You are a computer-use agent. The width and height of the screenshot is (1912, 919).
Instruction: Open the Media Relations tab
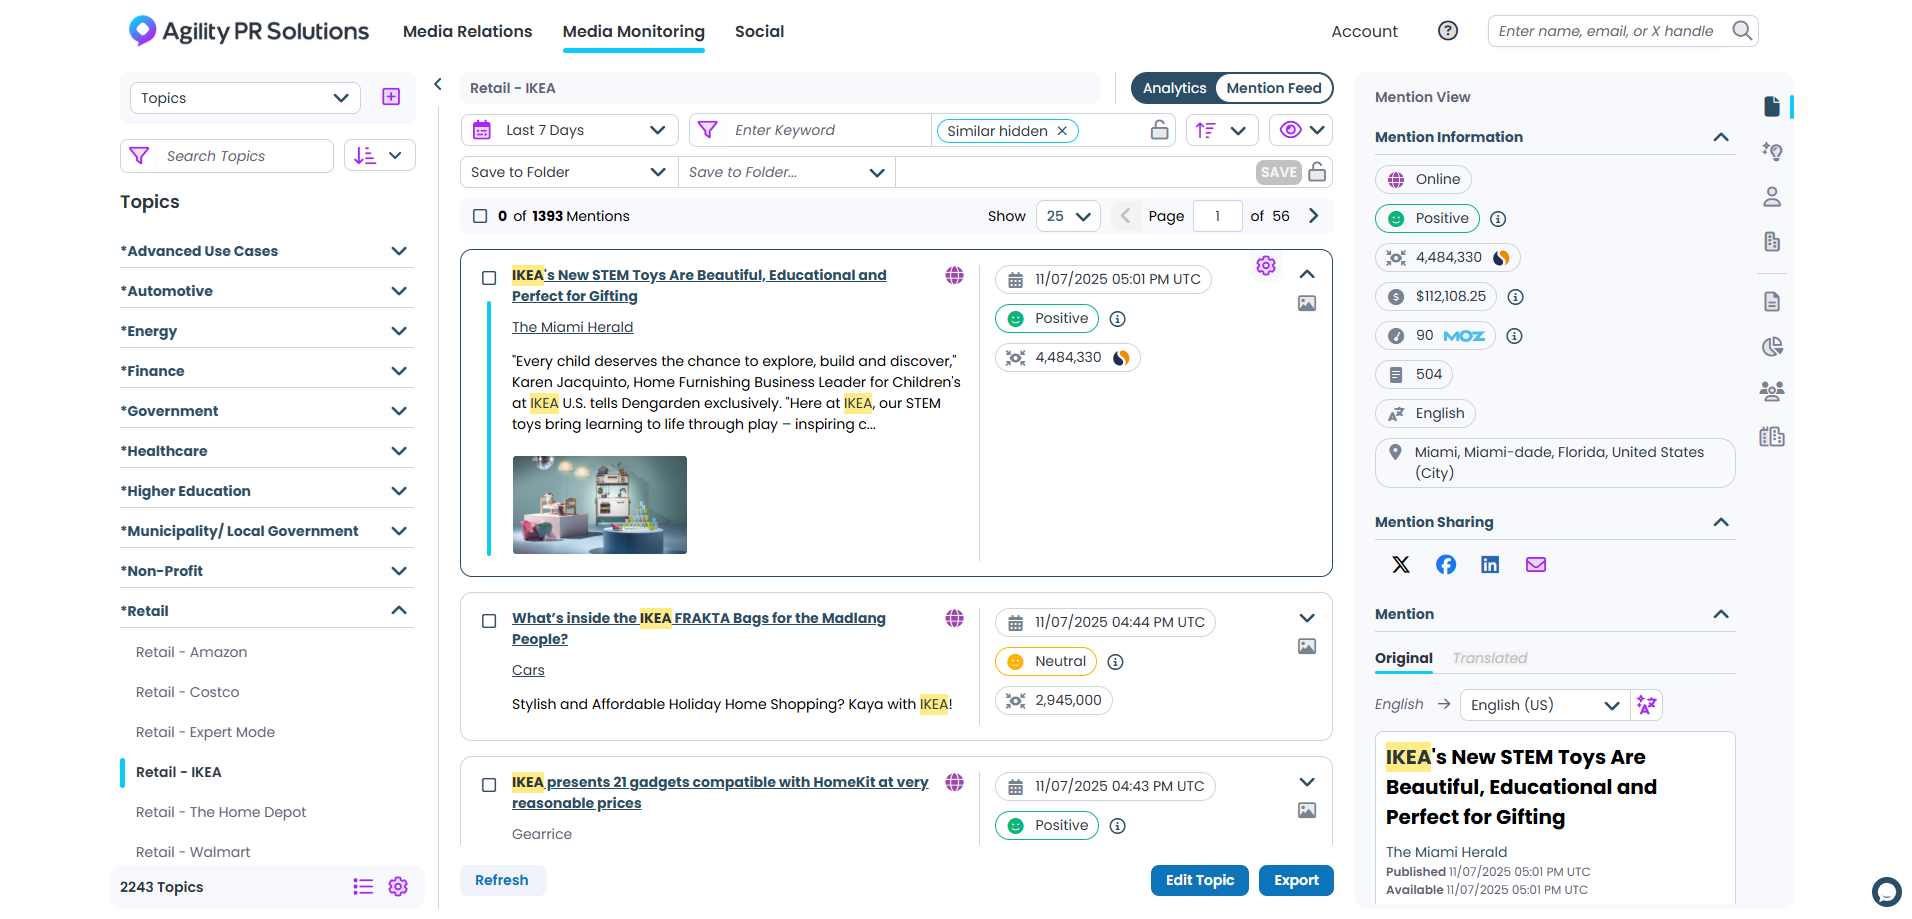(467, 32)
